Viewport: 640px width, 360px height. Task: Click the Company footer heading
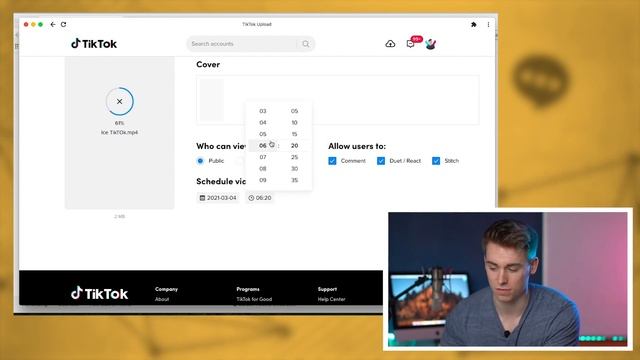pyautogui.click(x=167, y=289)
